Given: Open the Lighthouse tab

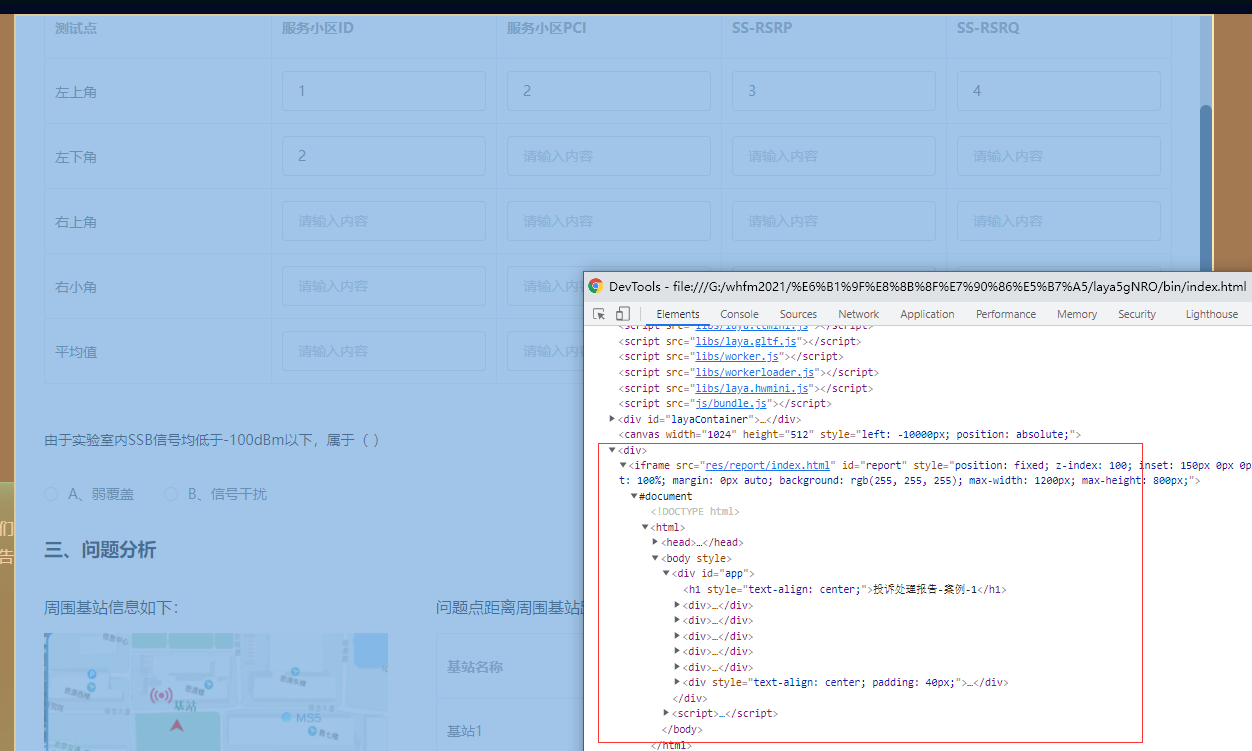Looking at the screenshot, I should tap(1211, 313).
